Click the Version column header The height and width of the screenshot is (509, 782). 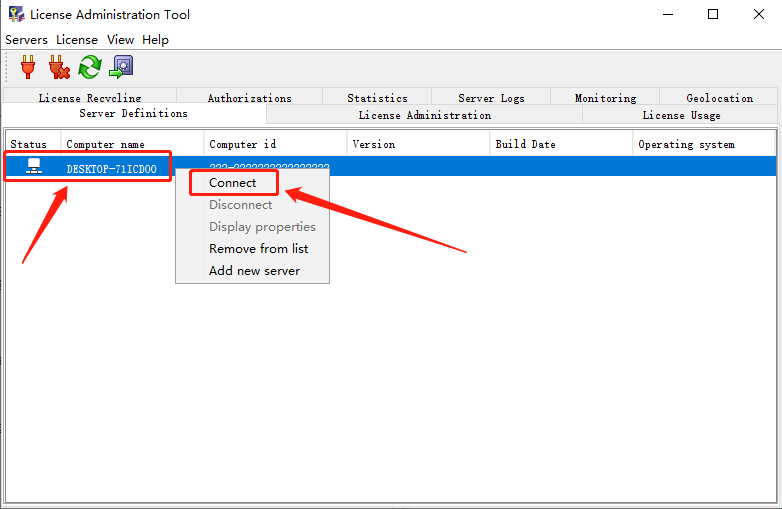418,144
